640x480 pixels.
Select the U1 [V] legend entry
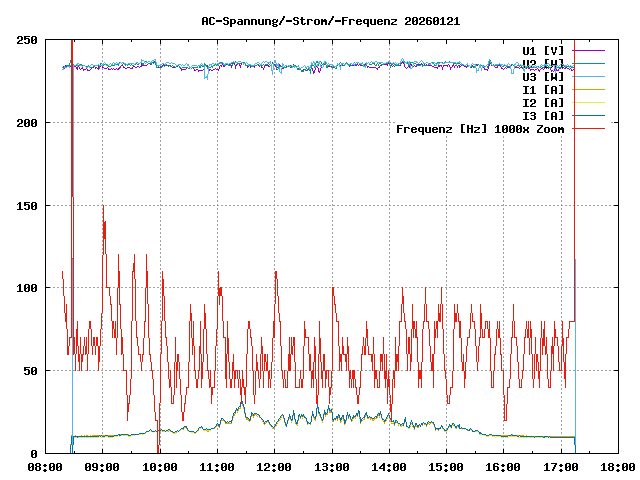point(543,50)
